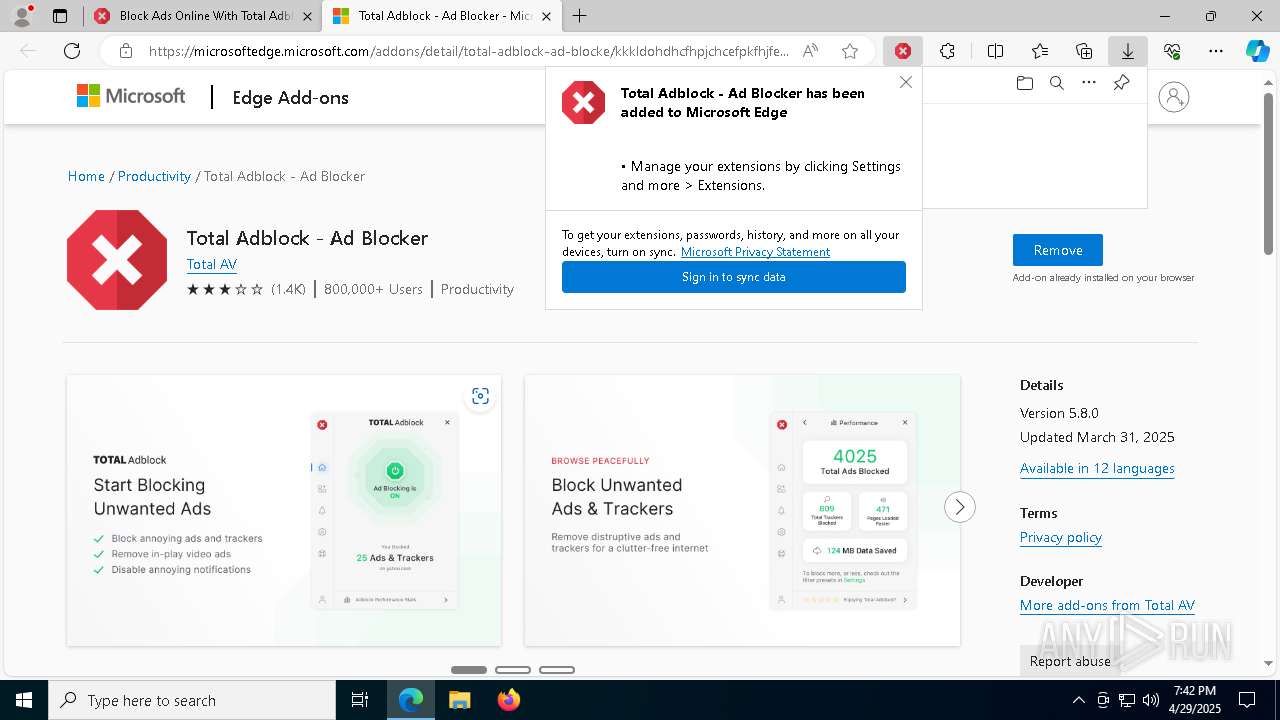Open Total Adblock extension toolbar icon

[903, 51]
